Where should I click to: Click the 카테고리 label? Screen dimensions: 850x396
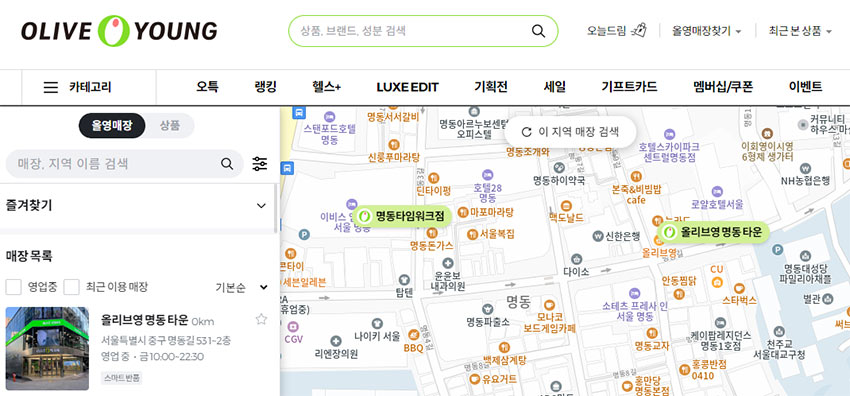90,87
